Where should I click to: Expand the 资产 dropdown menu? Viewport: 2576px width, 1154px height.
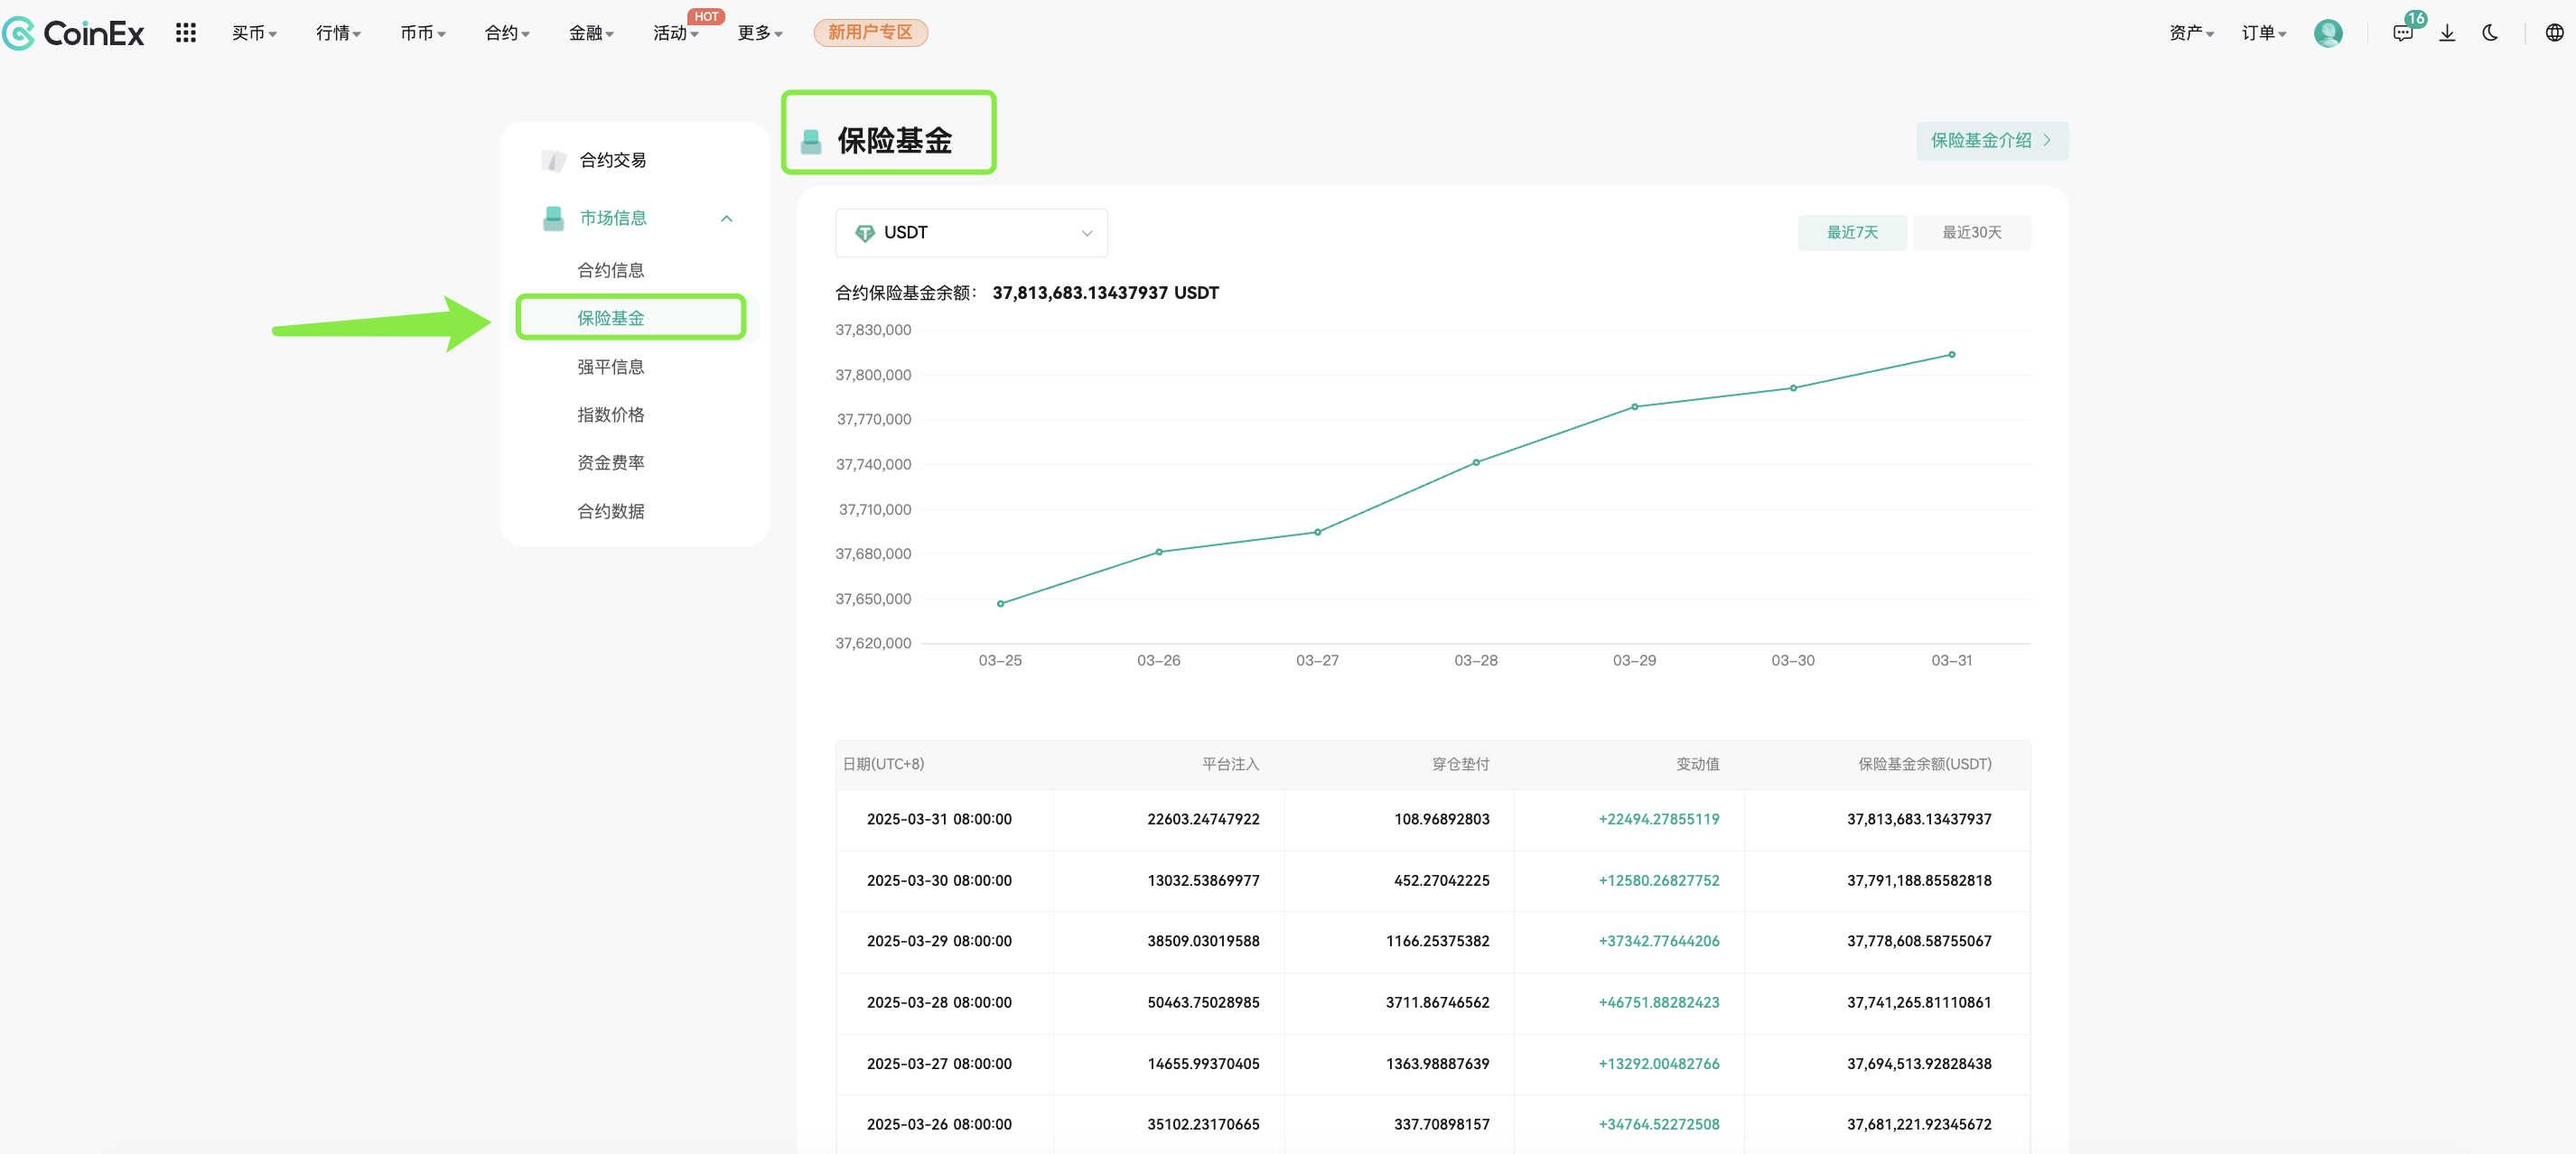click(2190, 33)
